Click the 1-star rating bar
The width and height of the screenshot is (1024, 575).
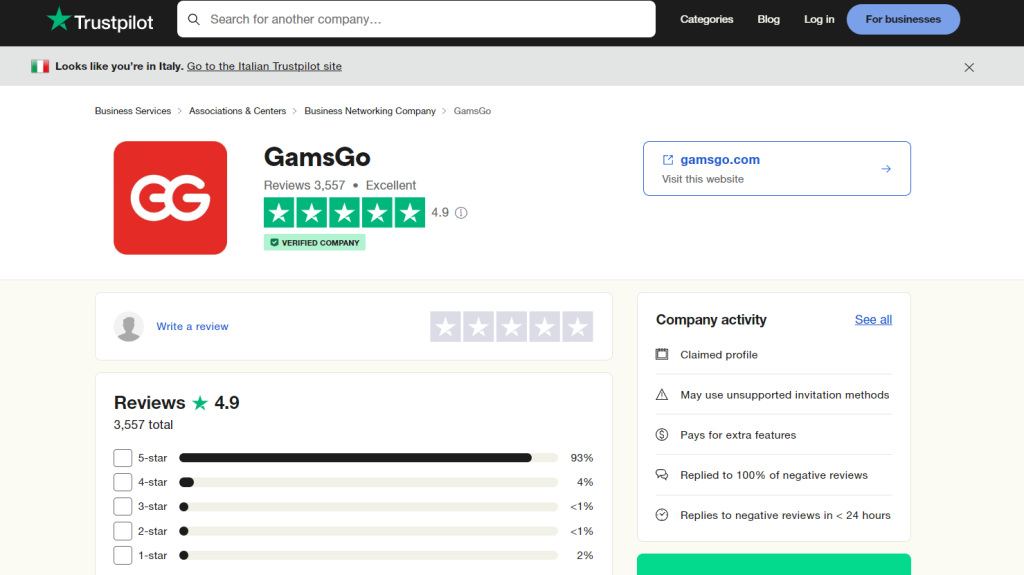tap(368, 555)
